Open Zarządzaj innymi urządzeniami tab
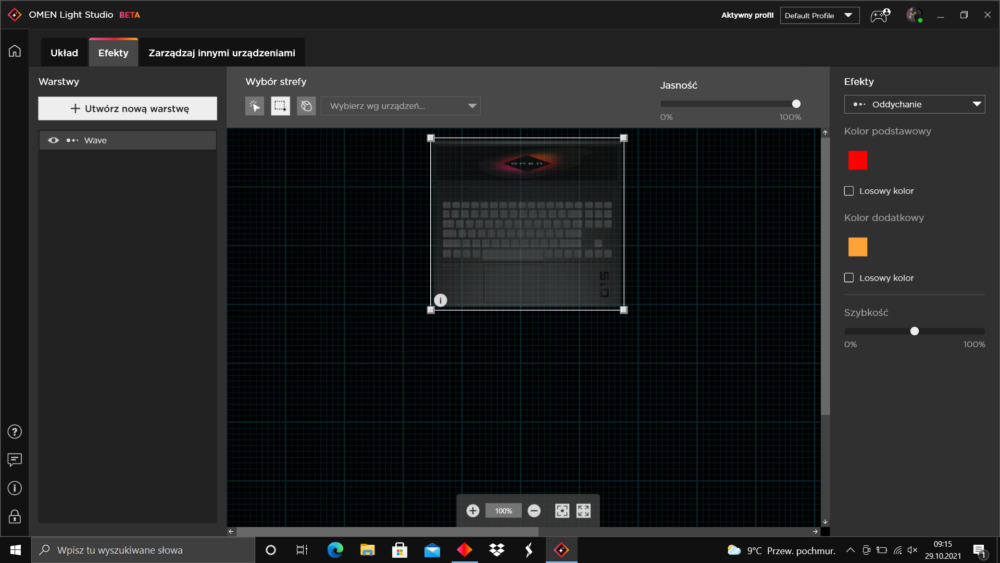1000x563 pixels. [222, 53]
